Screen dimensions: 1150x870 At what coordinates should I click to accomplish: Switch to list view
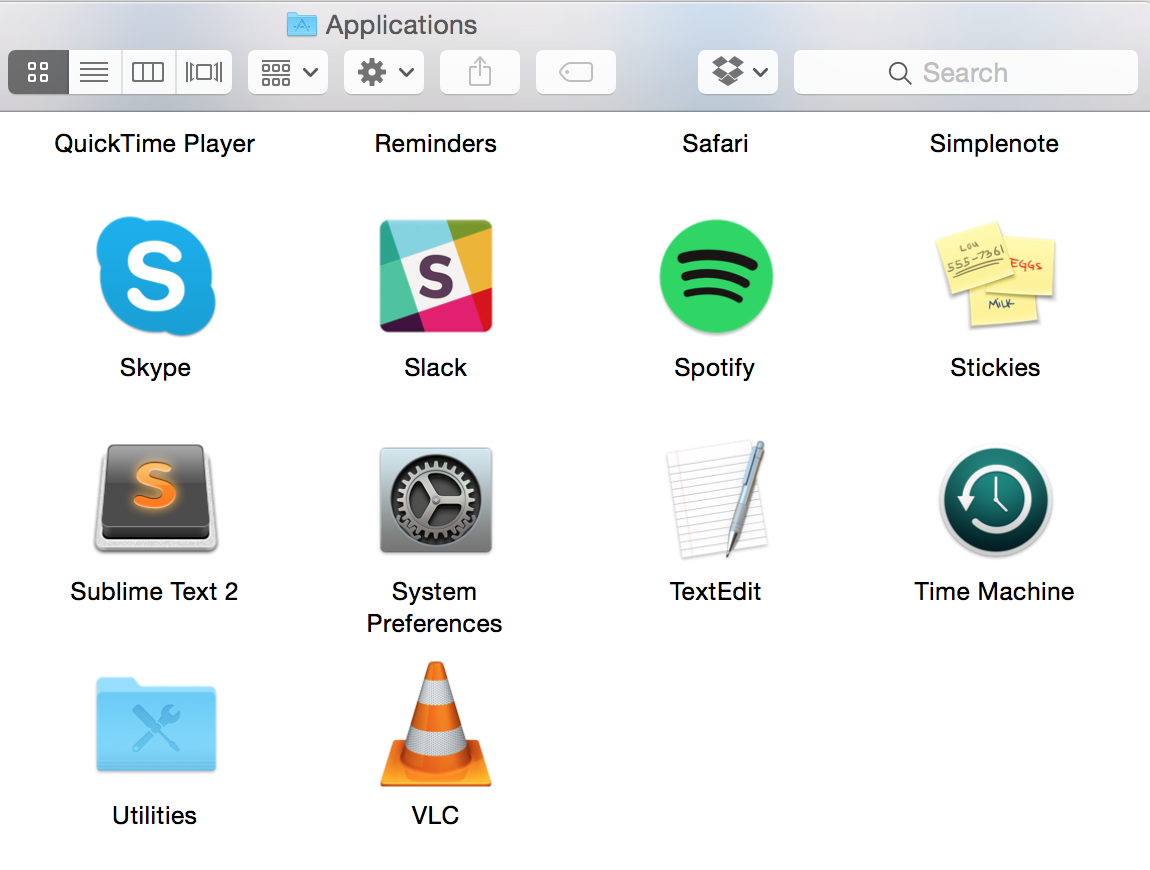[x=95, y=72]
